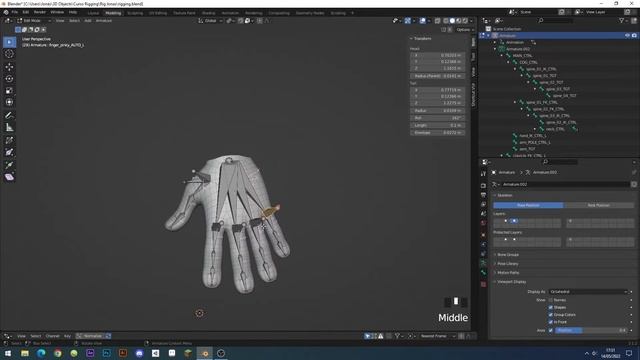Select the Rotate tool
640x360 pixels.
9,78
